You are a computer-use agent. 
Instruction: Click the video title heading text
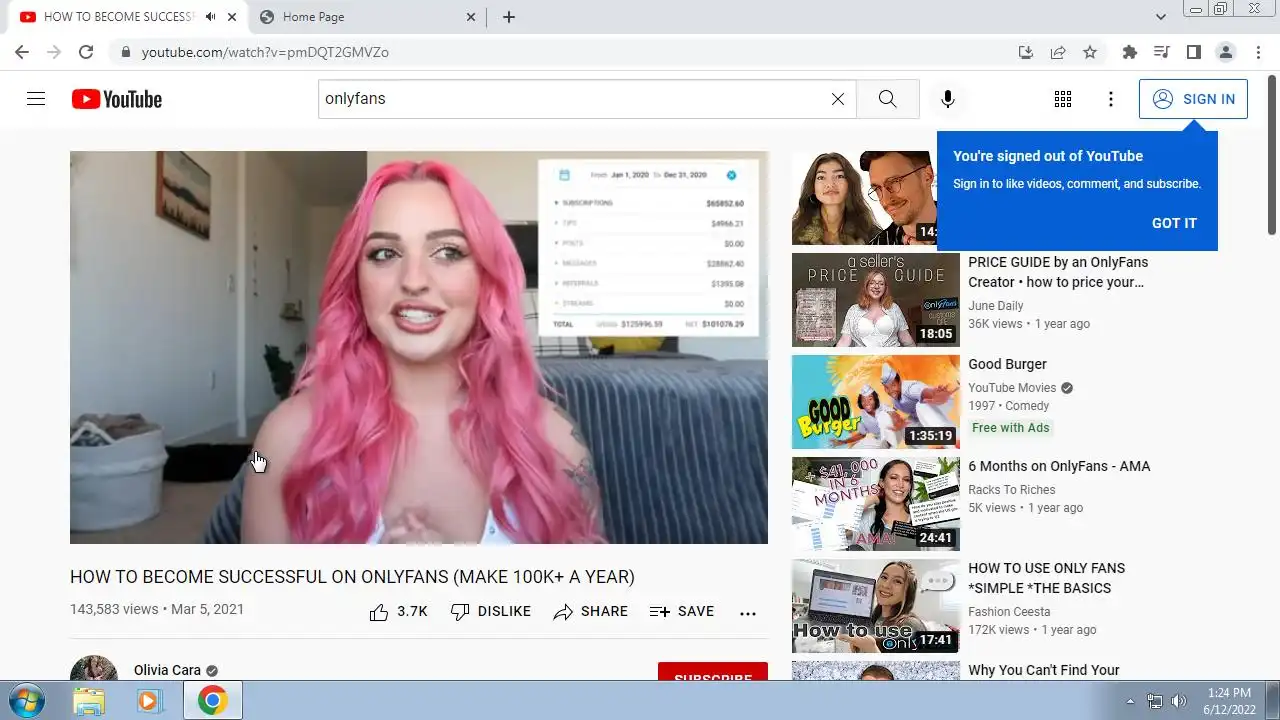(x=352, y=577)
